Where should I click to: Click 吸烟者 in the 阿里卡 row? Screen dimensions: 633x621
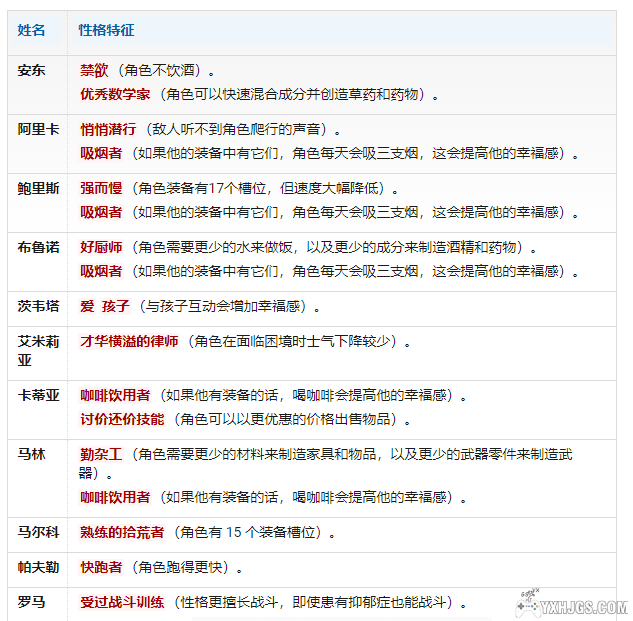[101, 153]
